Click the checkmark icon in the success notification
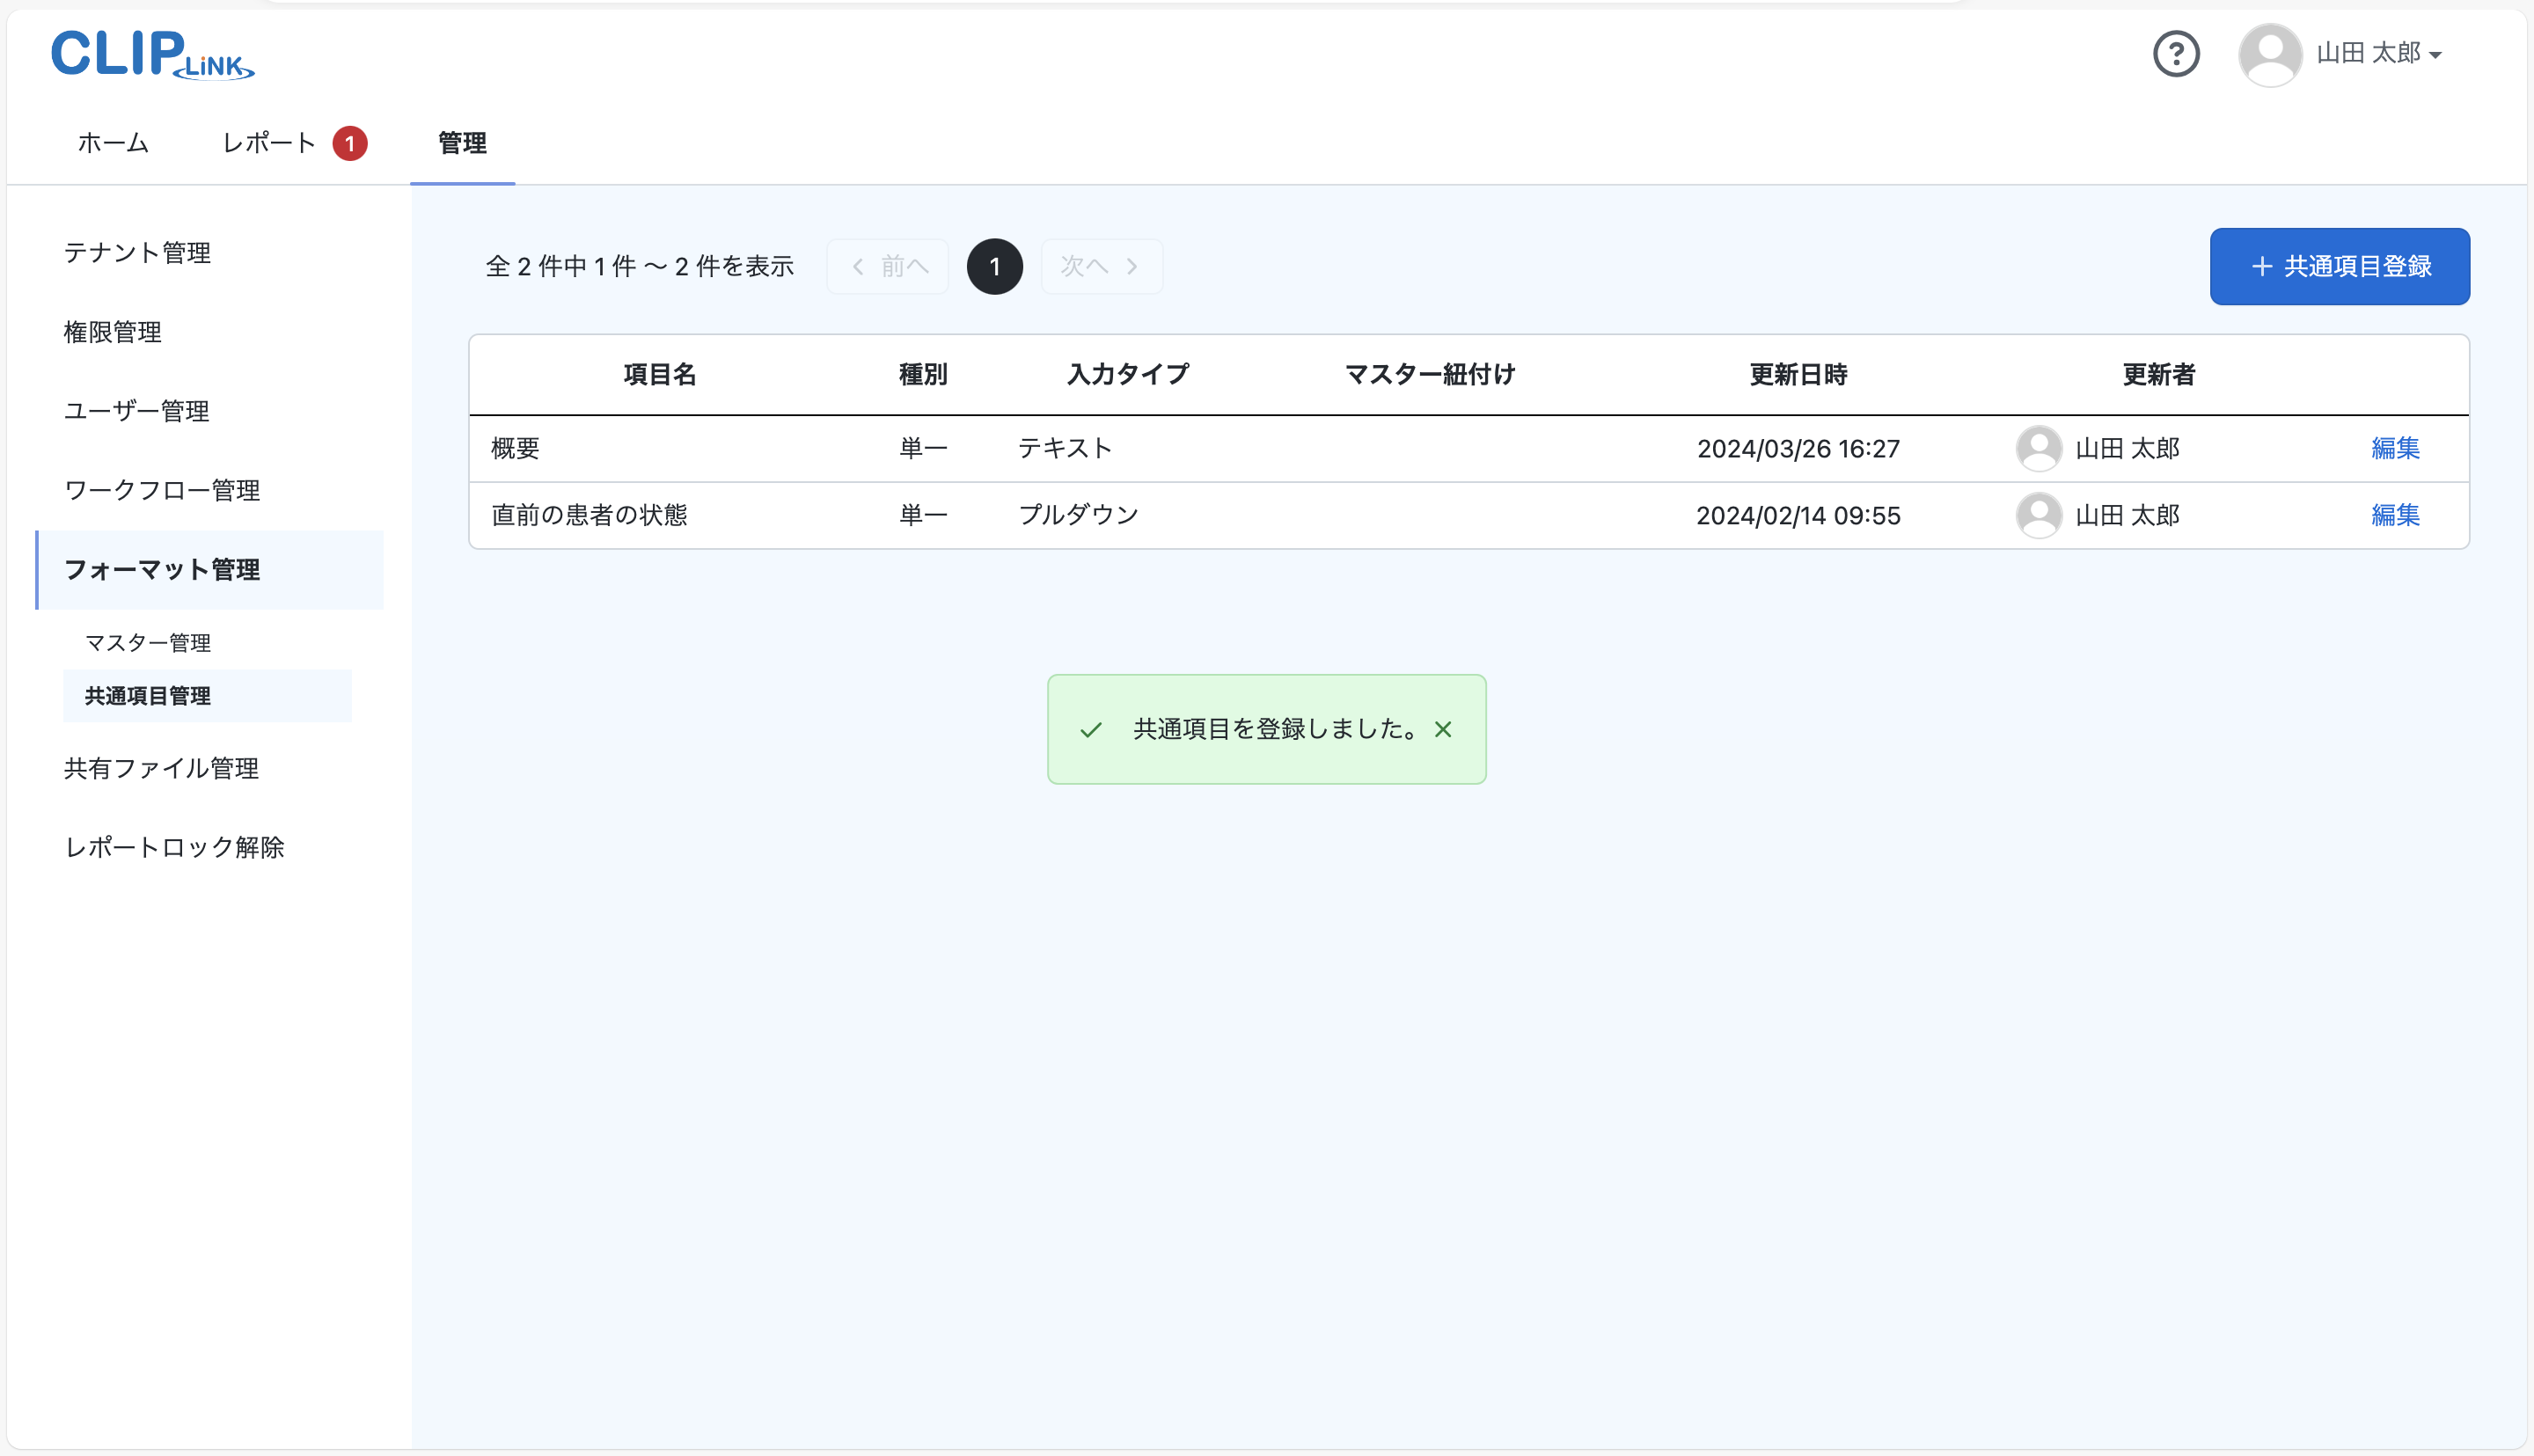The height and width of the screenshot is (1456, 2534). point(1092,729)
